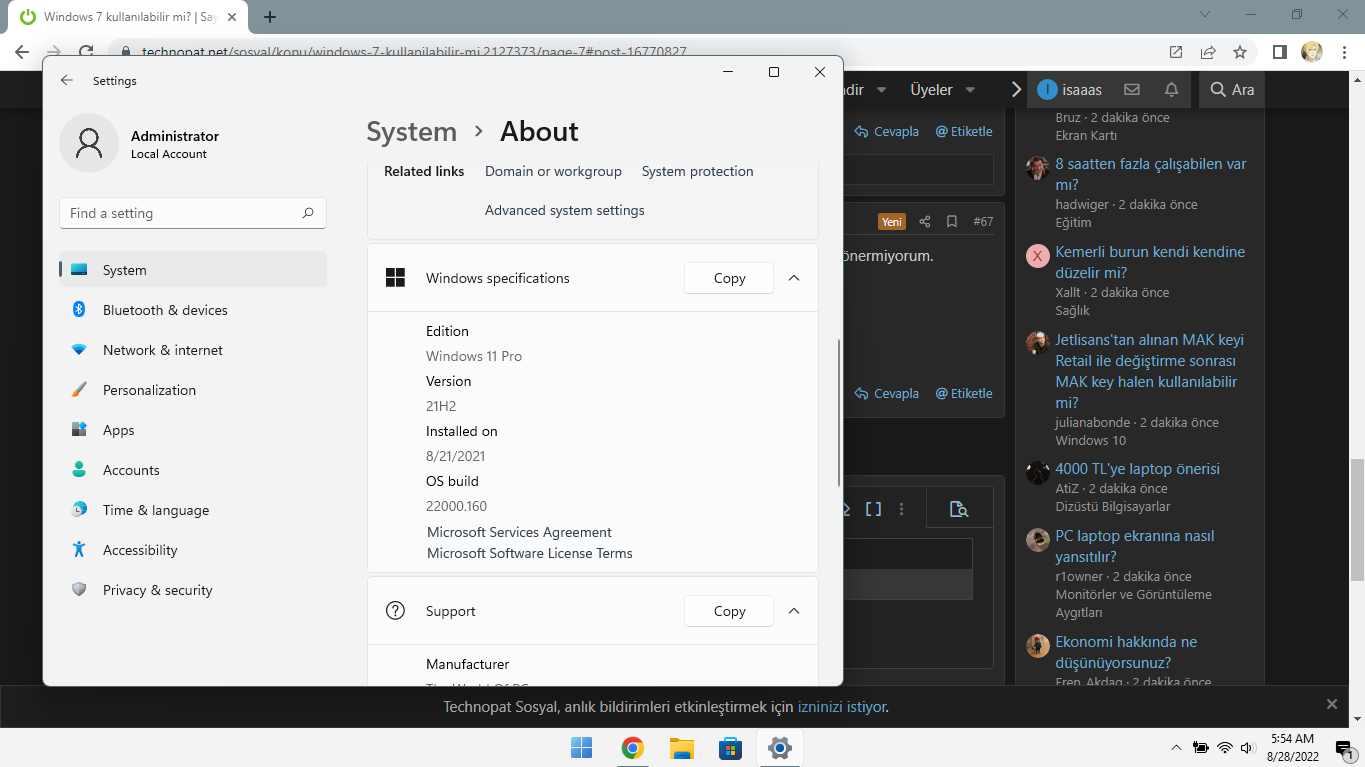Open thread Ekonomi hakkında ne düşünüyorsunuz
The image size is (1365, 767).
[1126, 652]
